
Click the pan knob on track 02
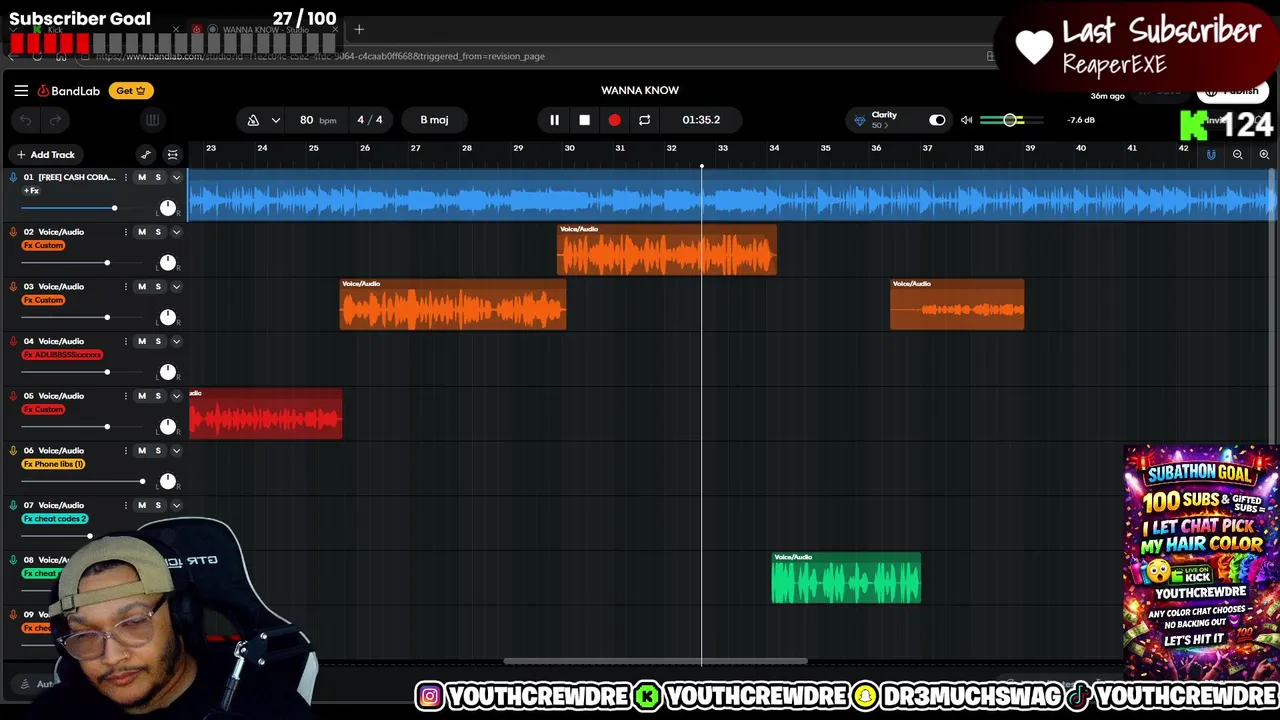click(168, 263)
